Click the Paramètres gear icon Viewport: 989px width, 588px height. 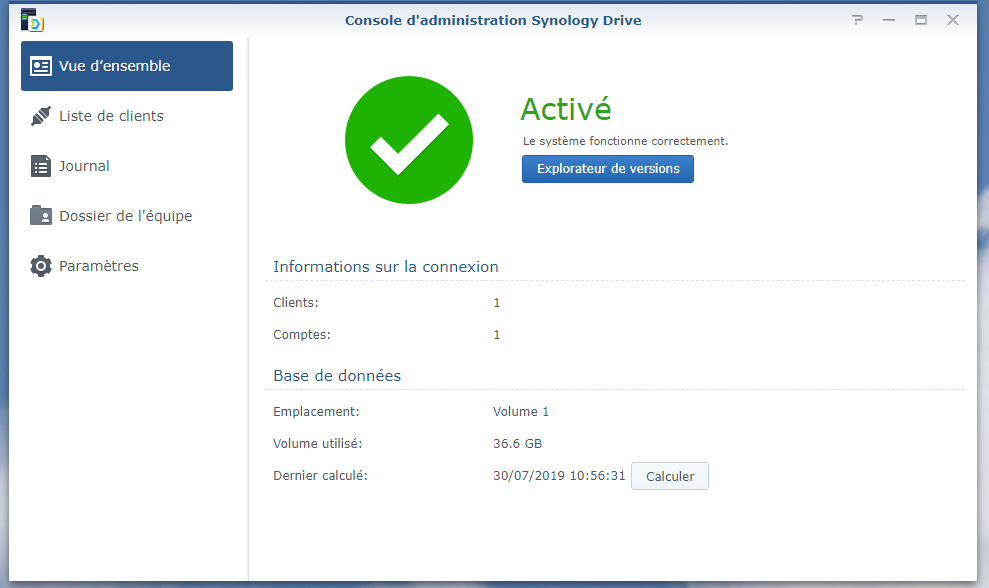(x=41, y=266)
